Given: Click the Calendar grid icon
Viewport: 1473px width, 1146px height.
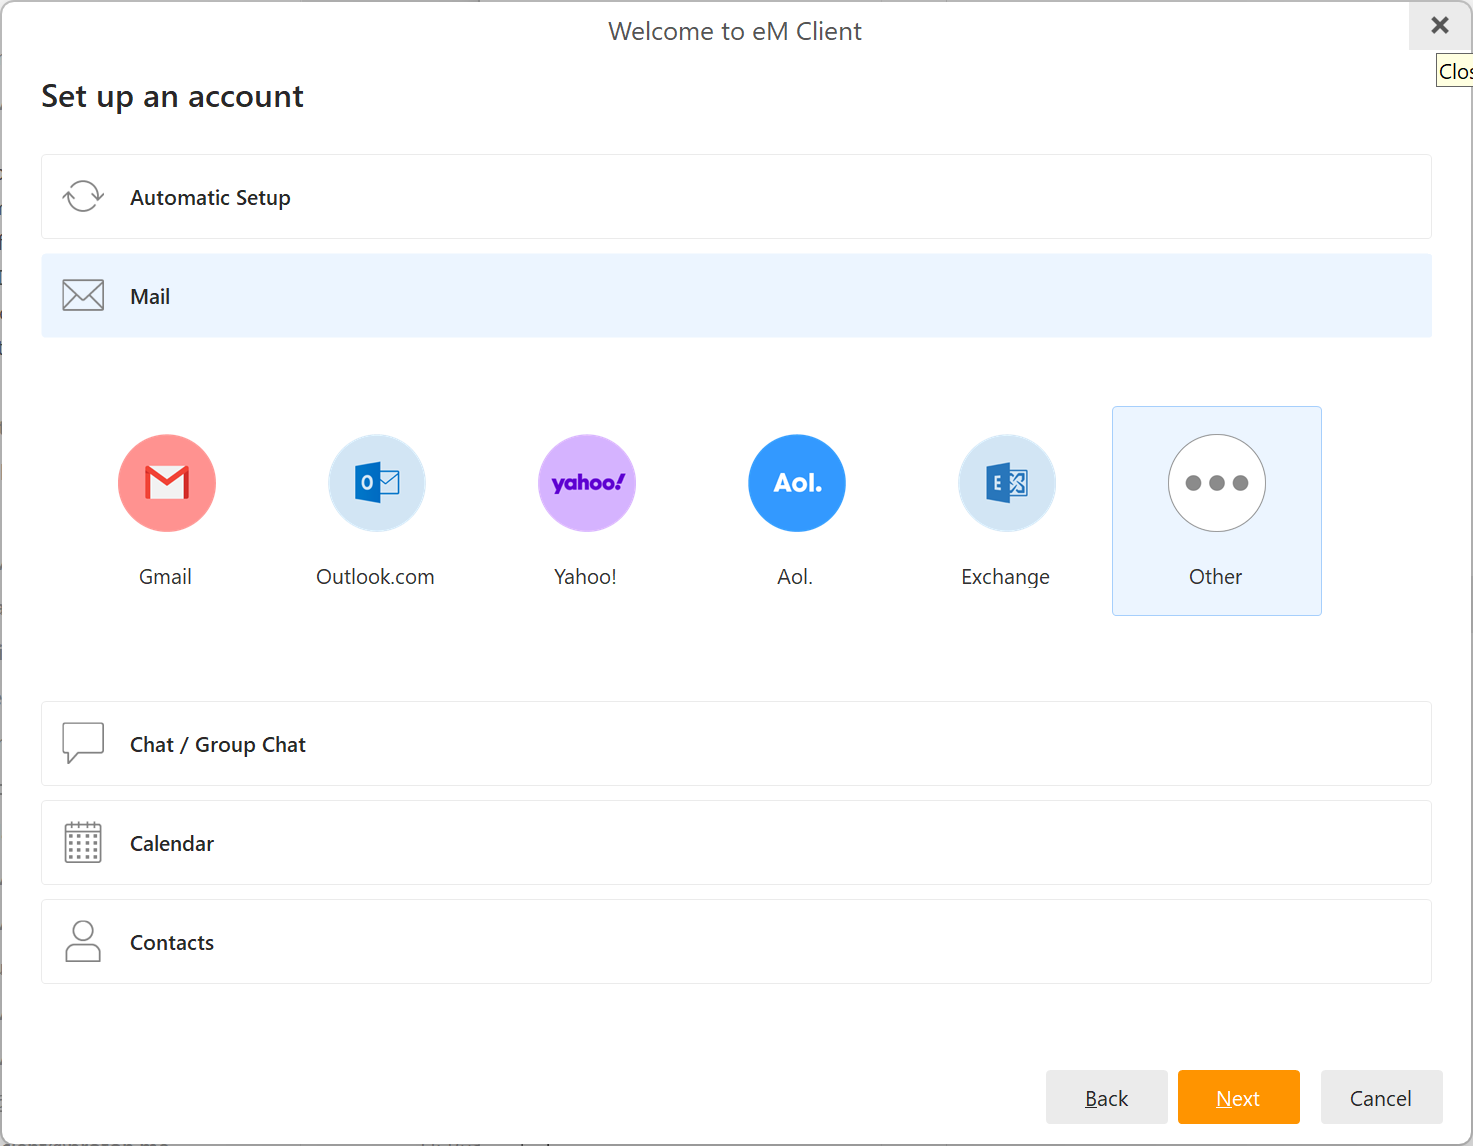Looking at the screenshot, I should click(x=83, y=843).
